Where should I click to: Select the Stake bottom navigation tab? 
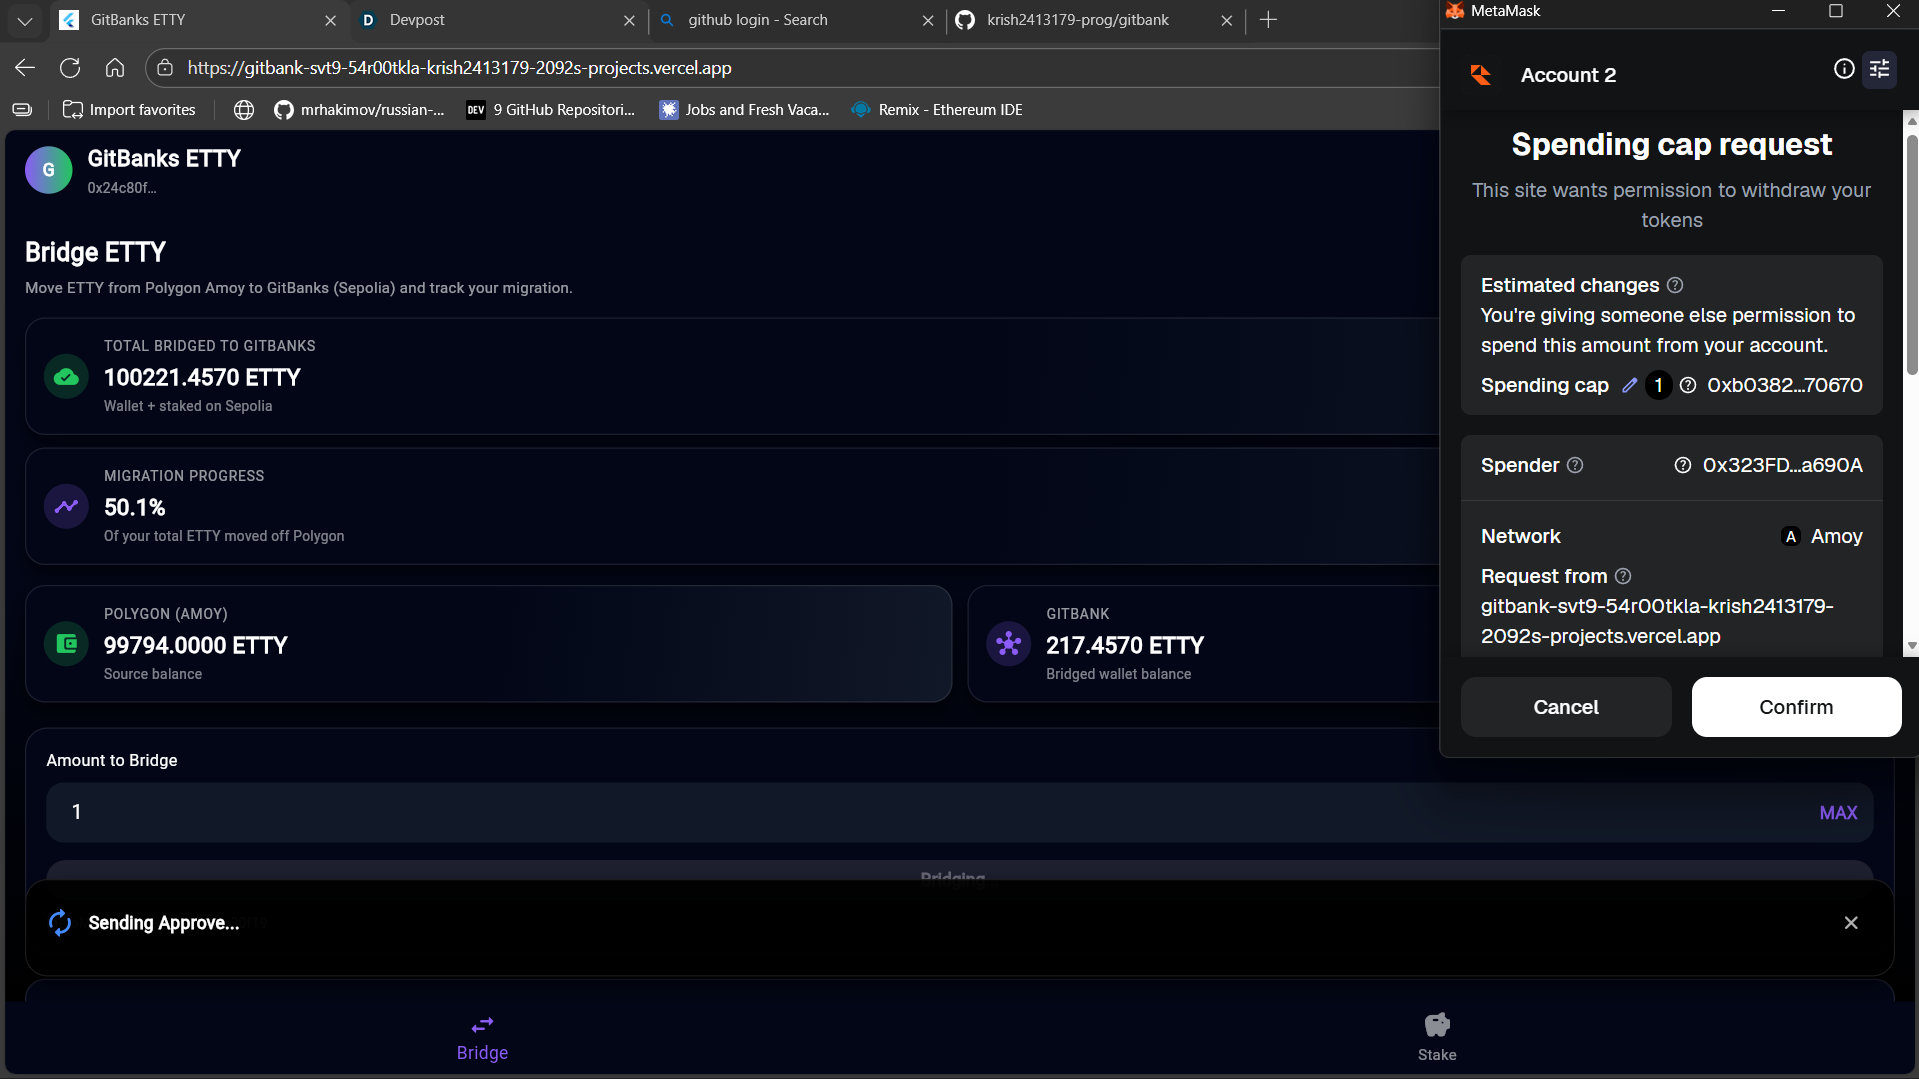(1437, 1038)
